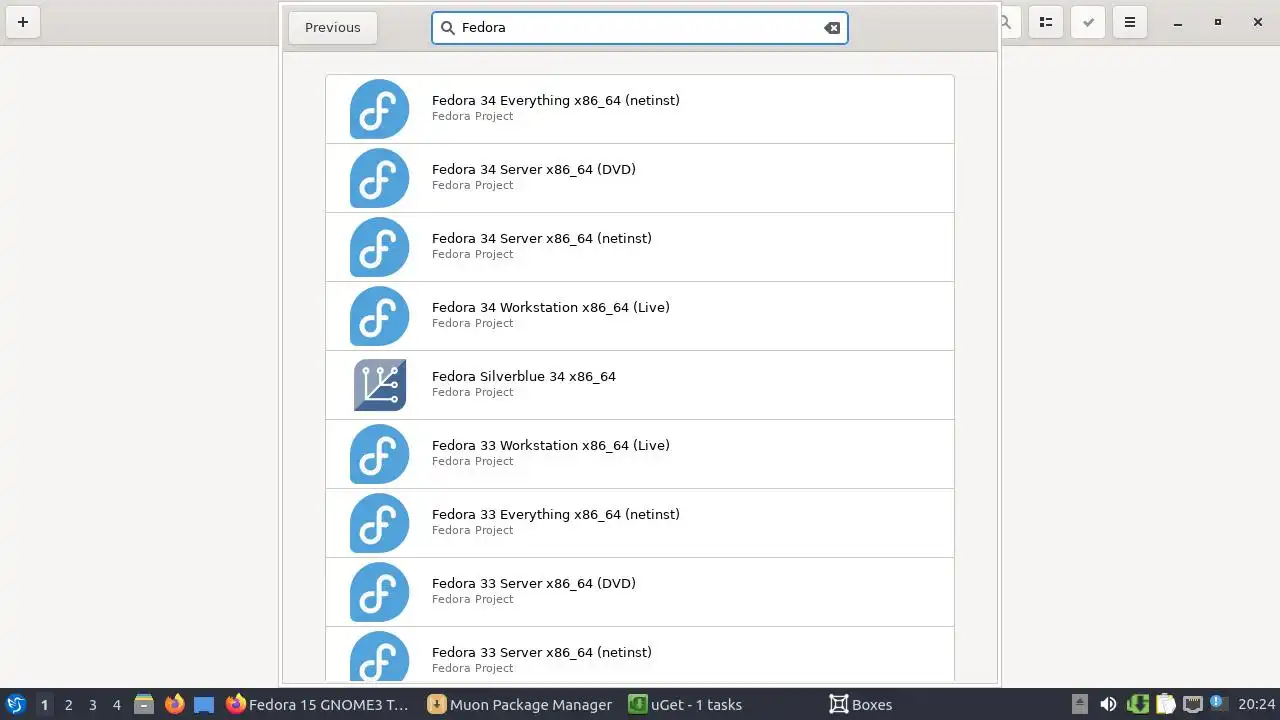Screen dimensions: 1280x720
Task: Select Fedora 33 Server x86_64 (netinst)
Action: tap(640, 654)
